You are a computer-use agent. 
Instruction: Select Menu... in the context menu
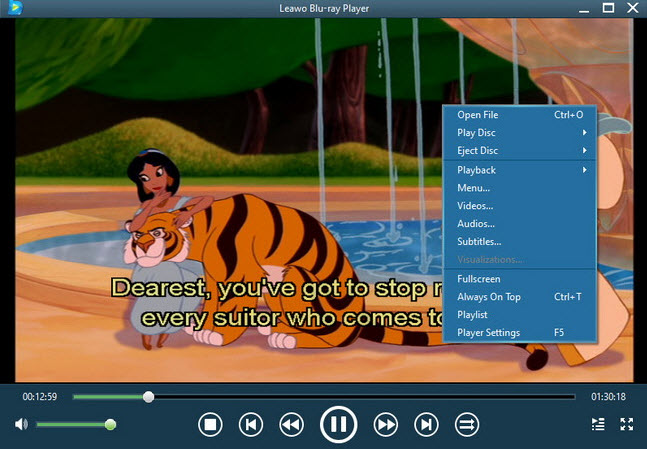(520, 188)
